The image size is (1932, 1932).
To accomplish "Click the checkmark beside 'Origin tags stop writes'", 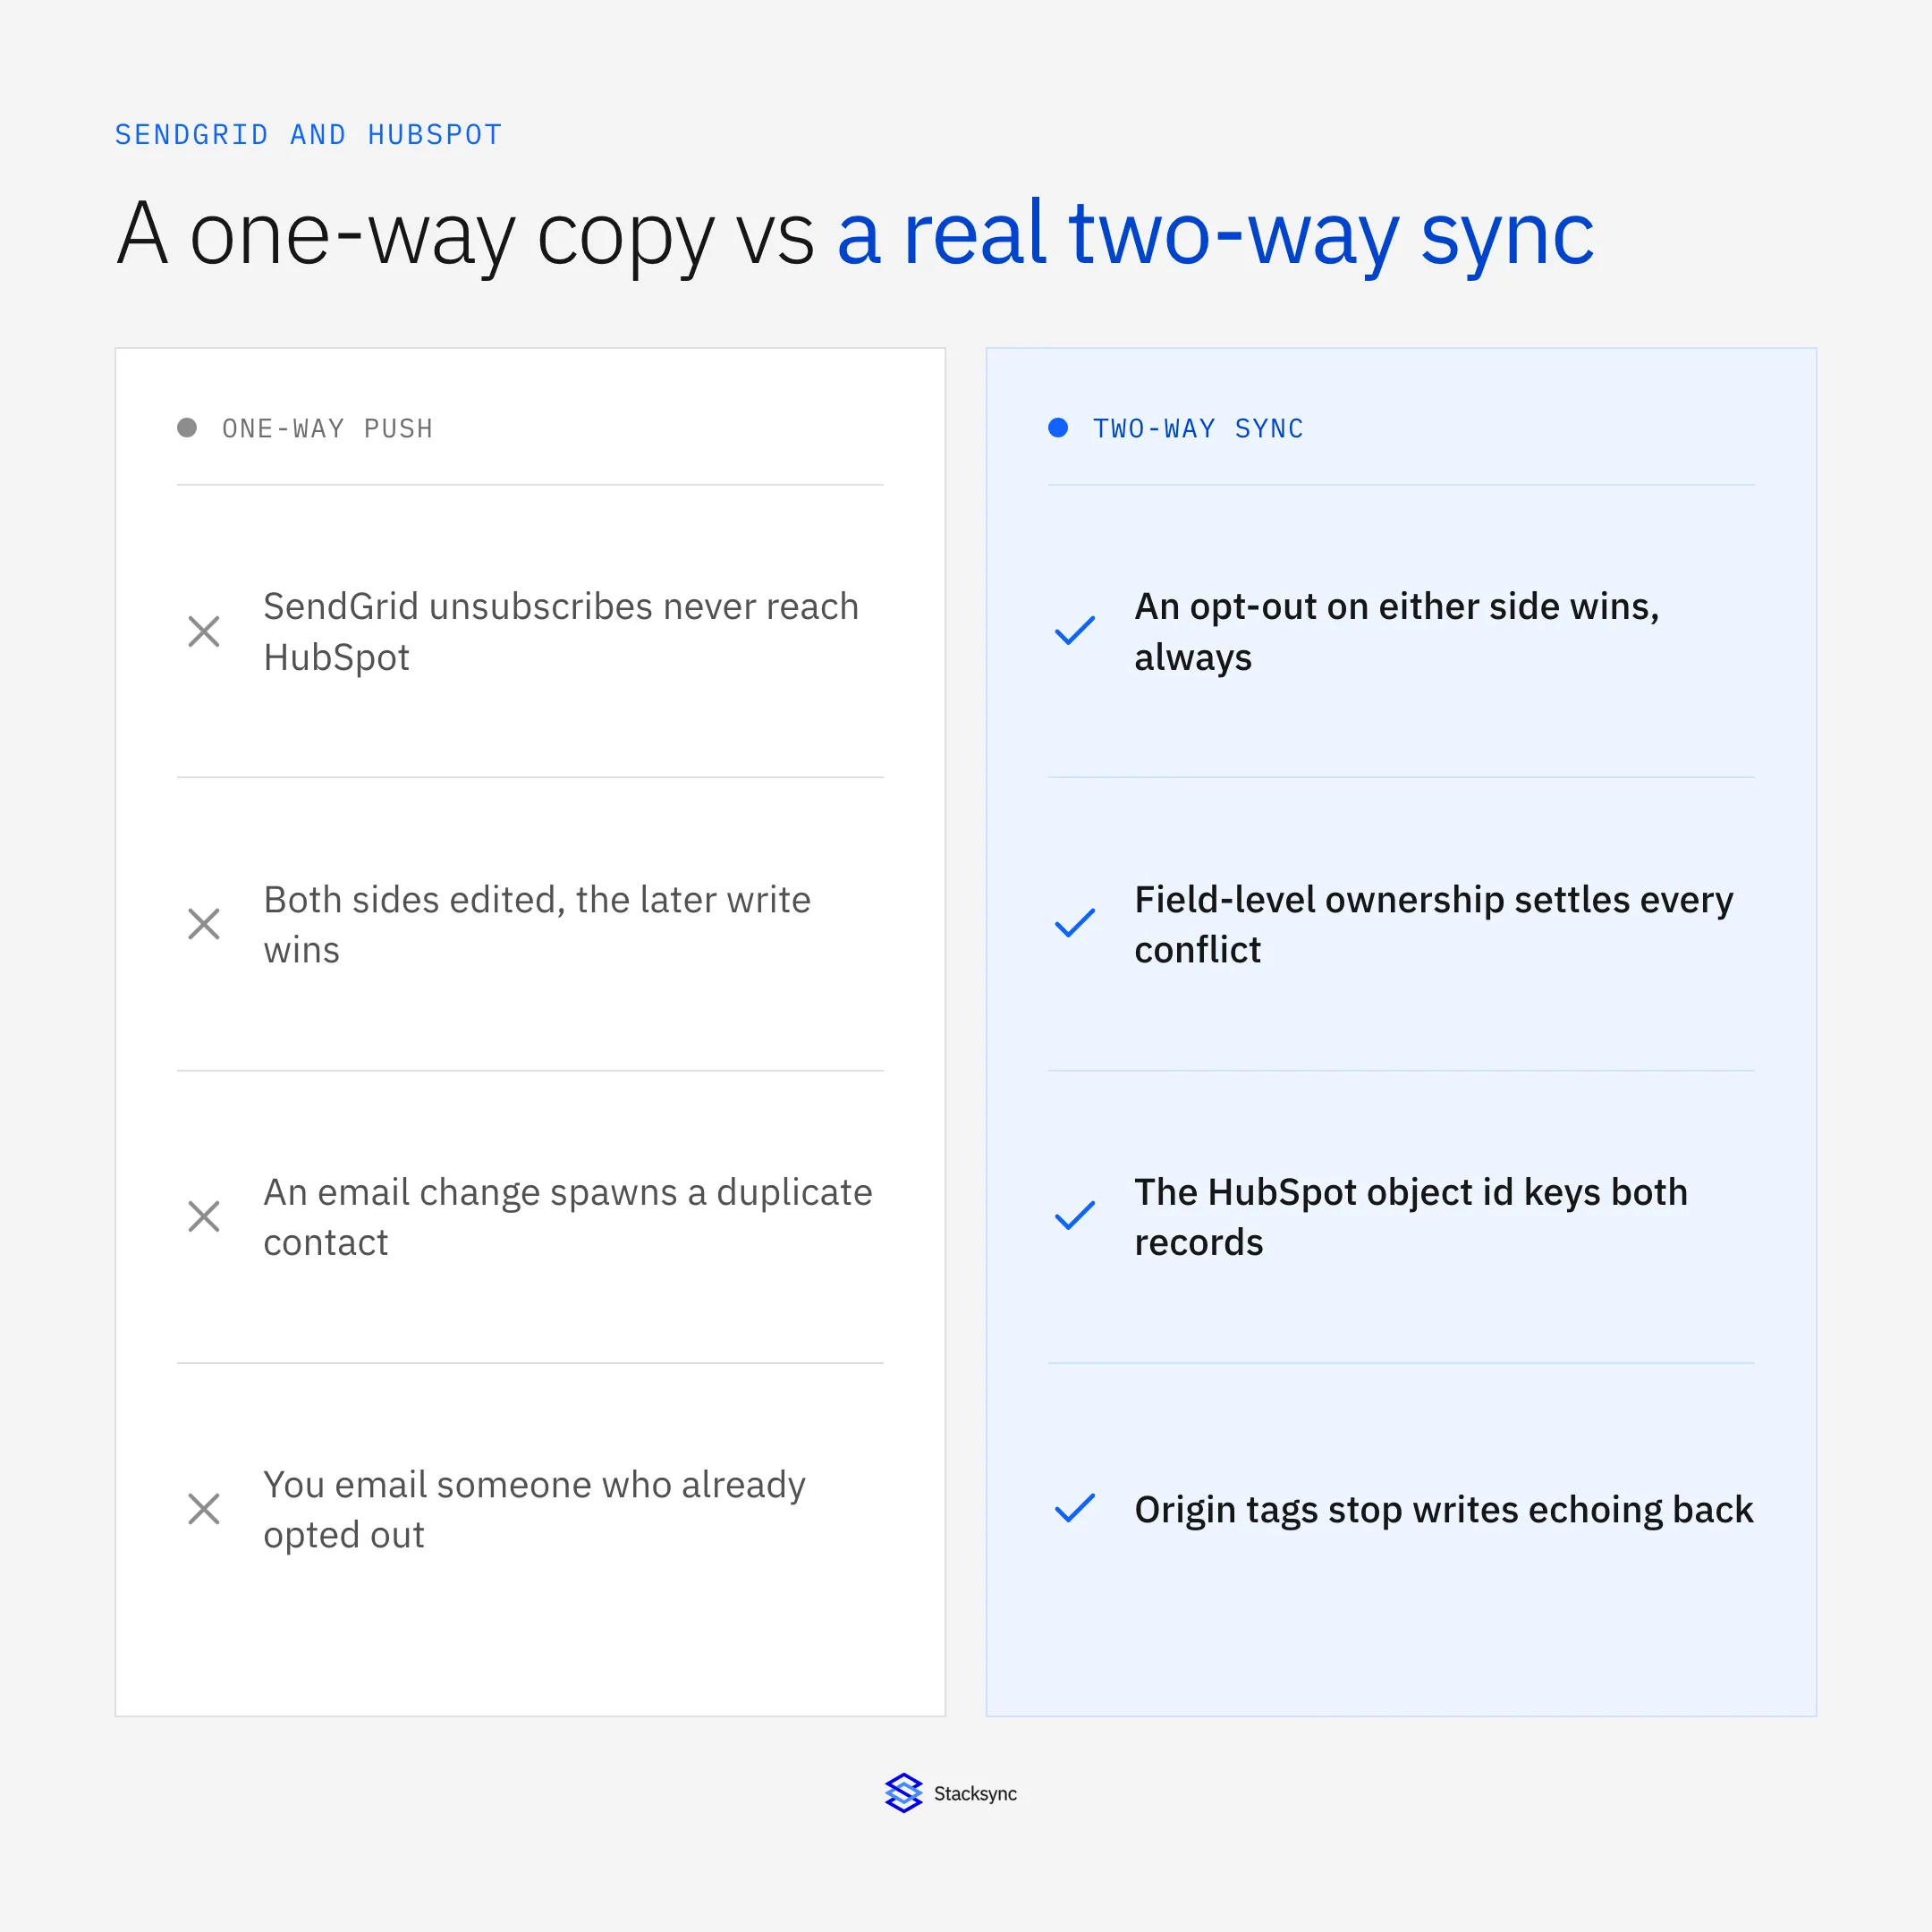I will pyautogui.click(x=1075, y=1509).
